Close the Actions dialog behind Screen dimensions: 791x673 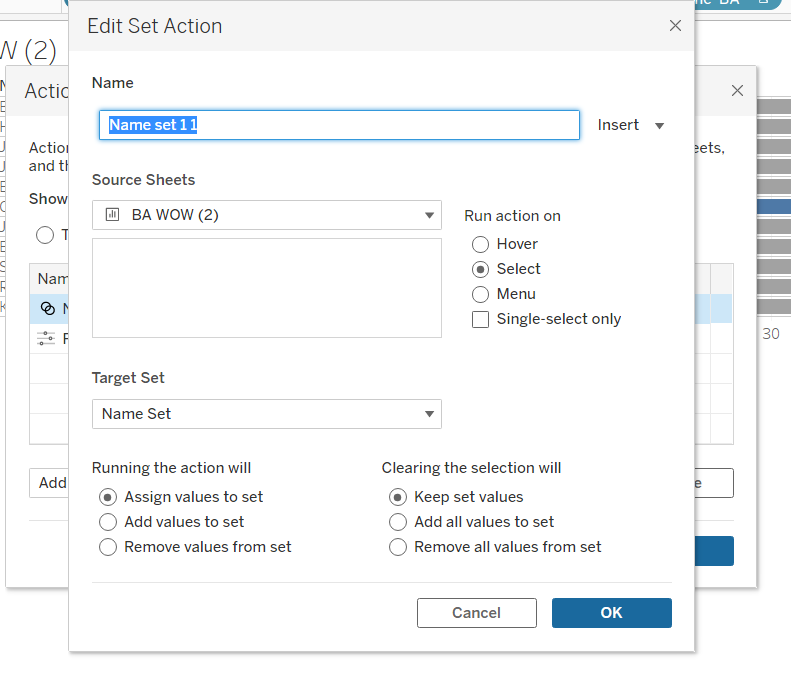tap(737, 90)
